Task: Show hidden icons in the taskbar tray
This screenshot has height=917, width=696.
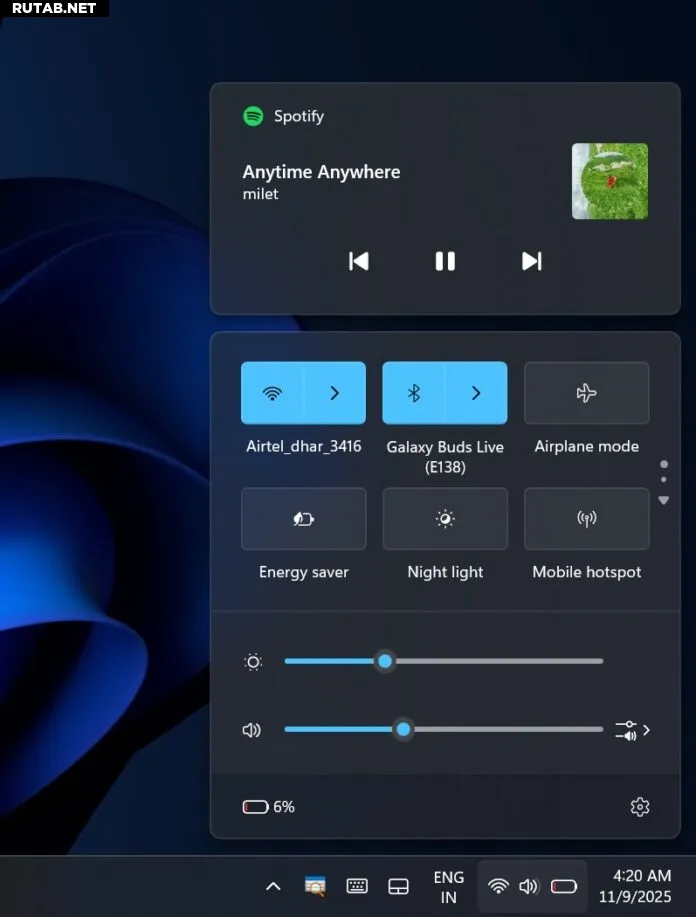Action: click(x=273, y=886)
